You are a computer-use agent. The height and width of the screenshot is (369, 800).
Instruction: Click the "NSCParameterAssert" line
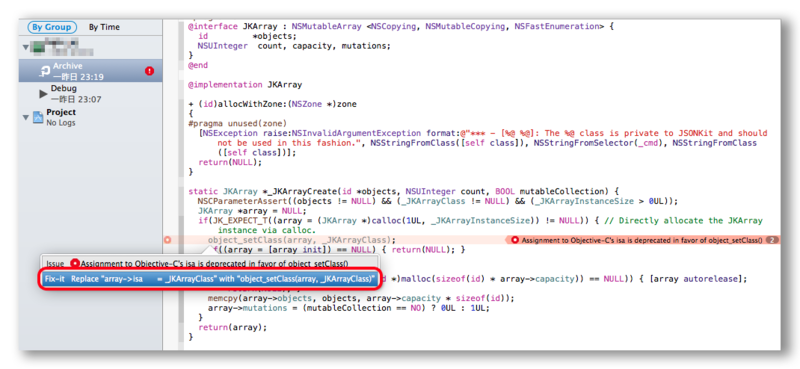click(x=438, y=201)
